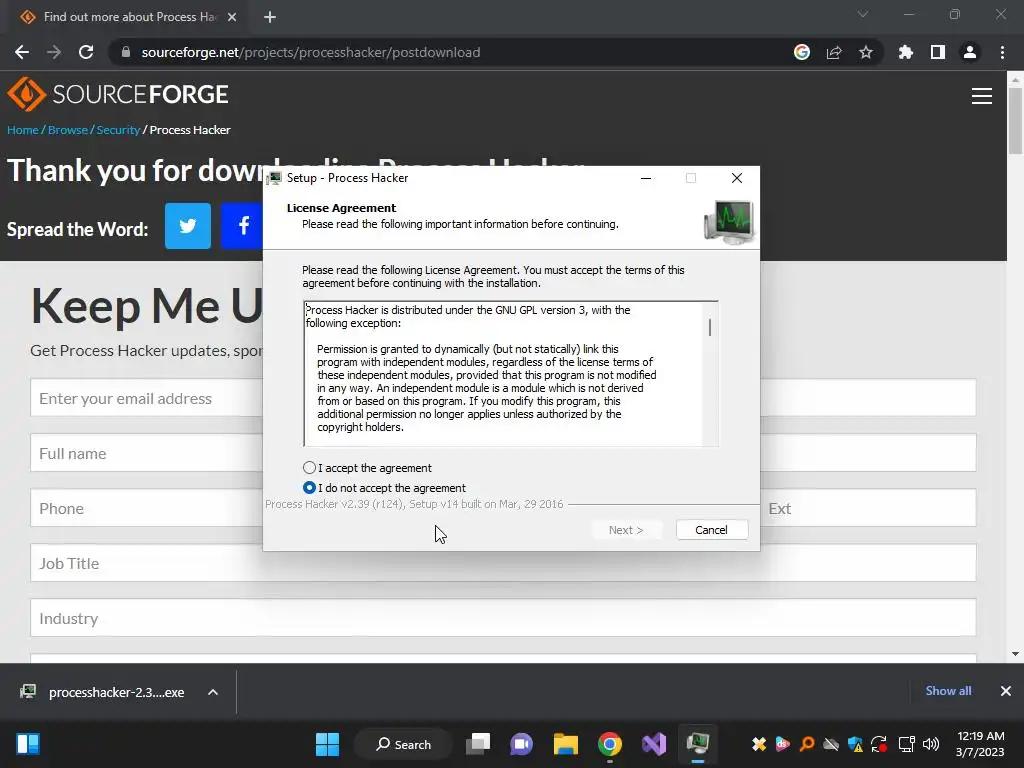Open a new Chrome tab
Viewport: 1024px width, 768px height.
click(270, 17)
